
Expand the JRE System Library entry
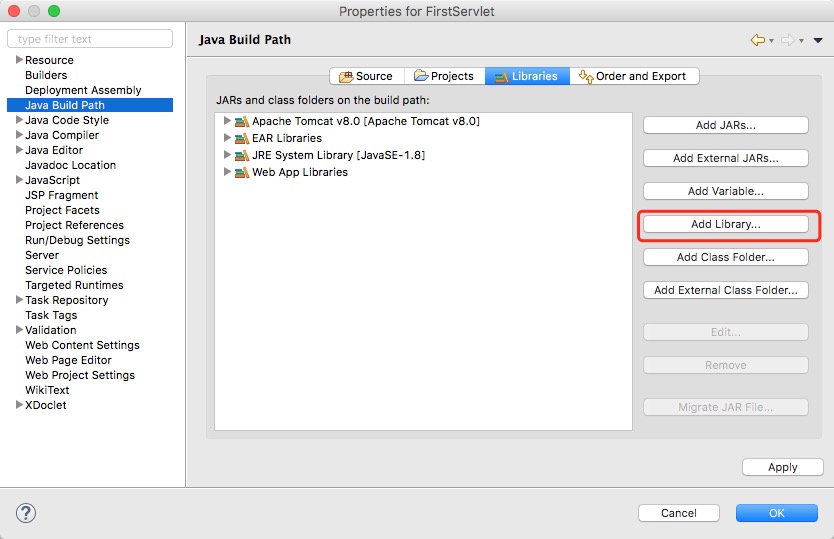[x=227, y=155]
